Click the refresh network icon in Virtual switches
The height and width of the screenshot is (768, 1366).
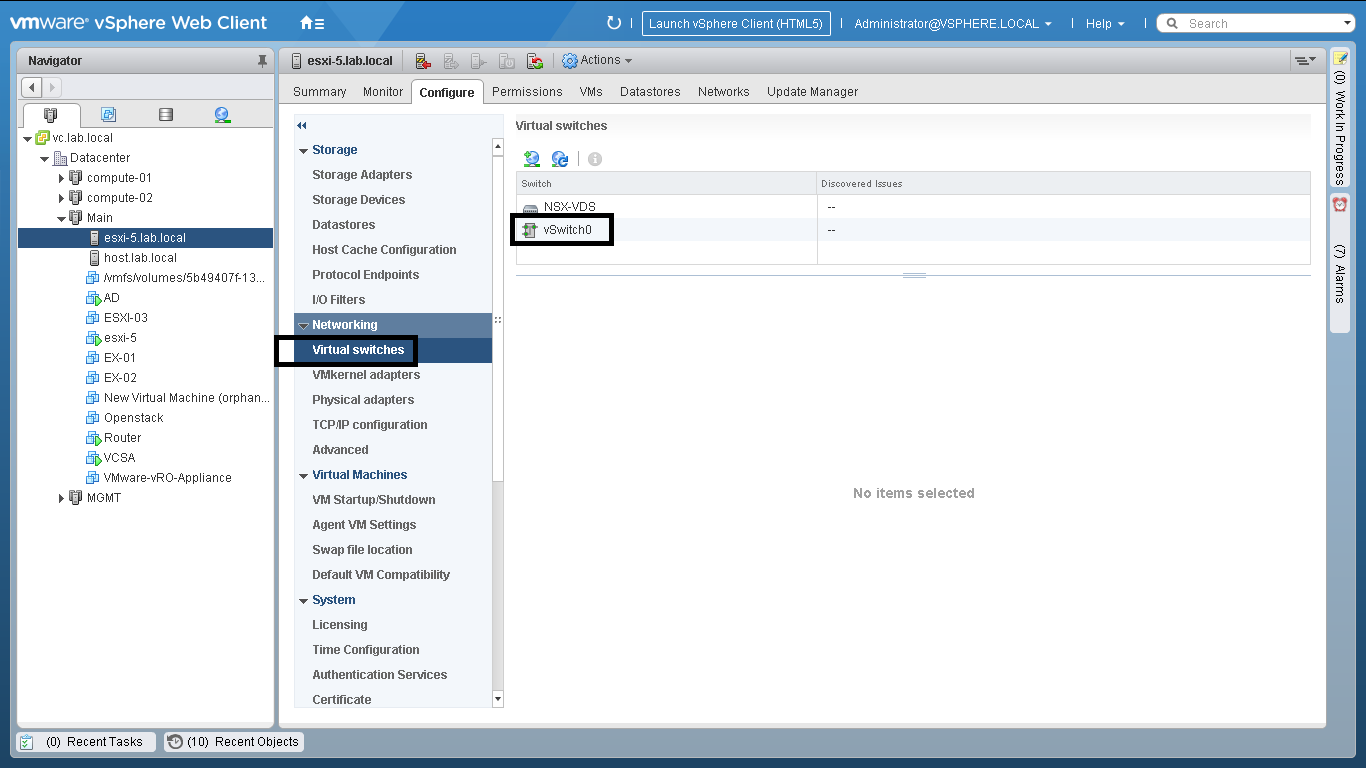coord(560,159)
